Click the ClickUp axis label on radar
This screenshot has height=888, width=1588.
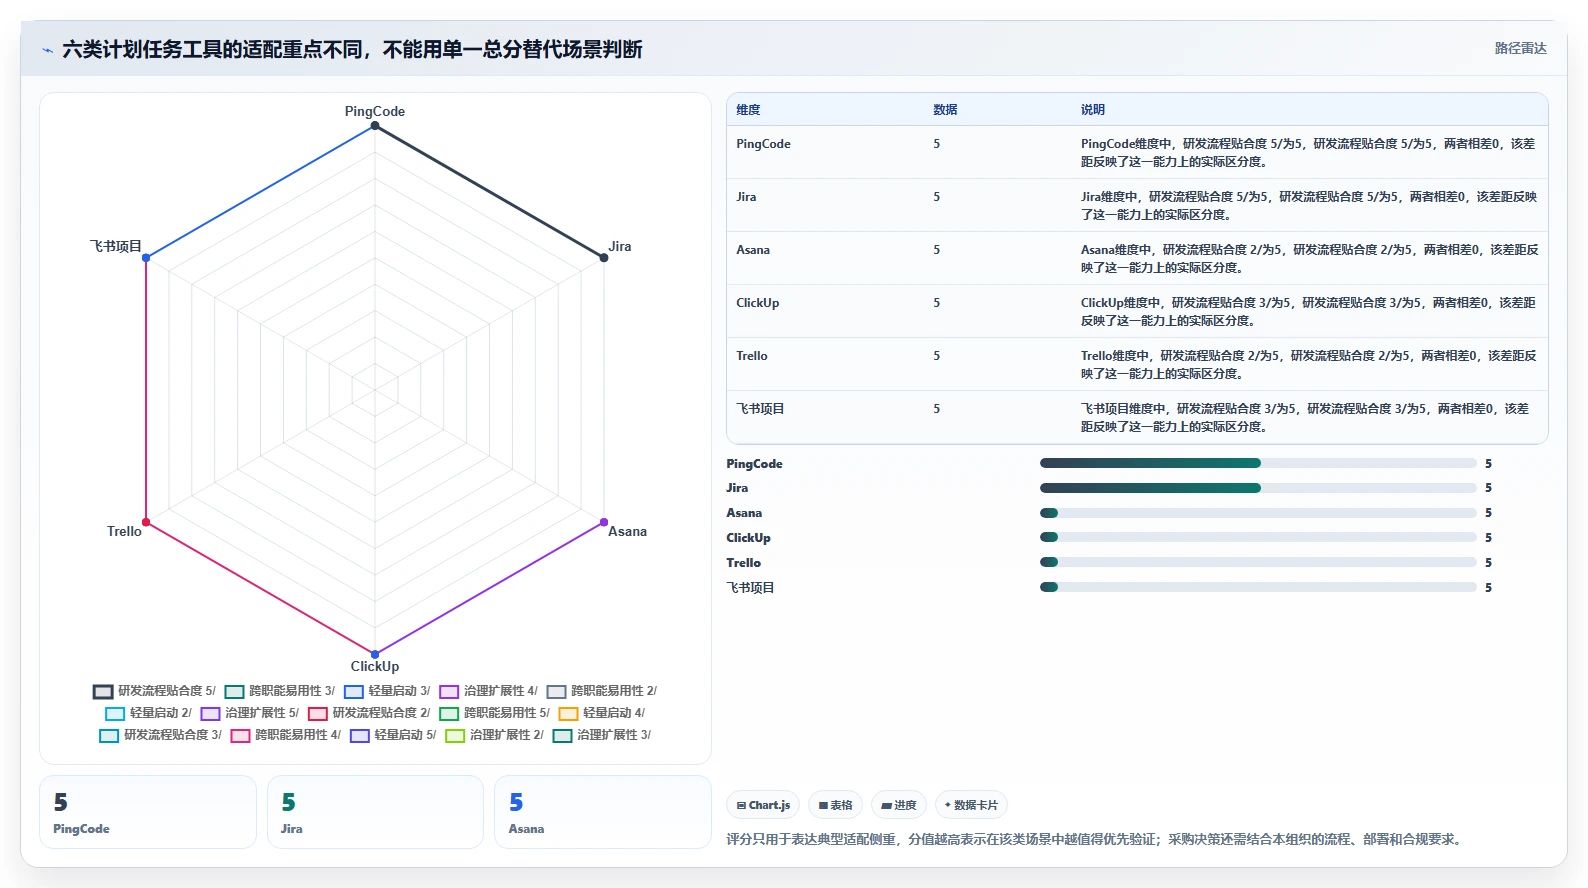tap(375, 666)
